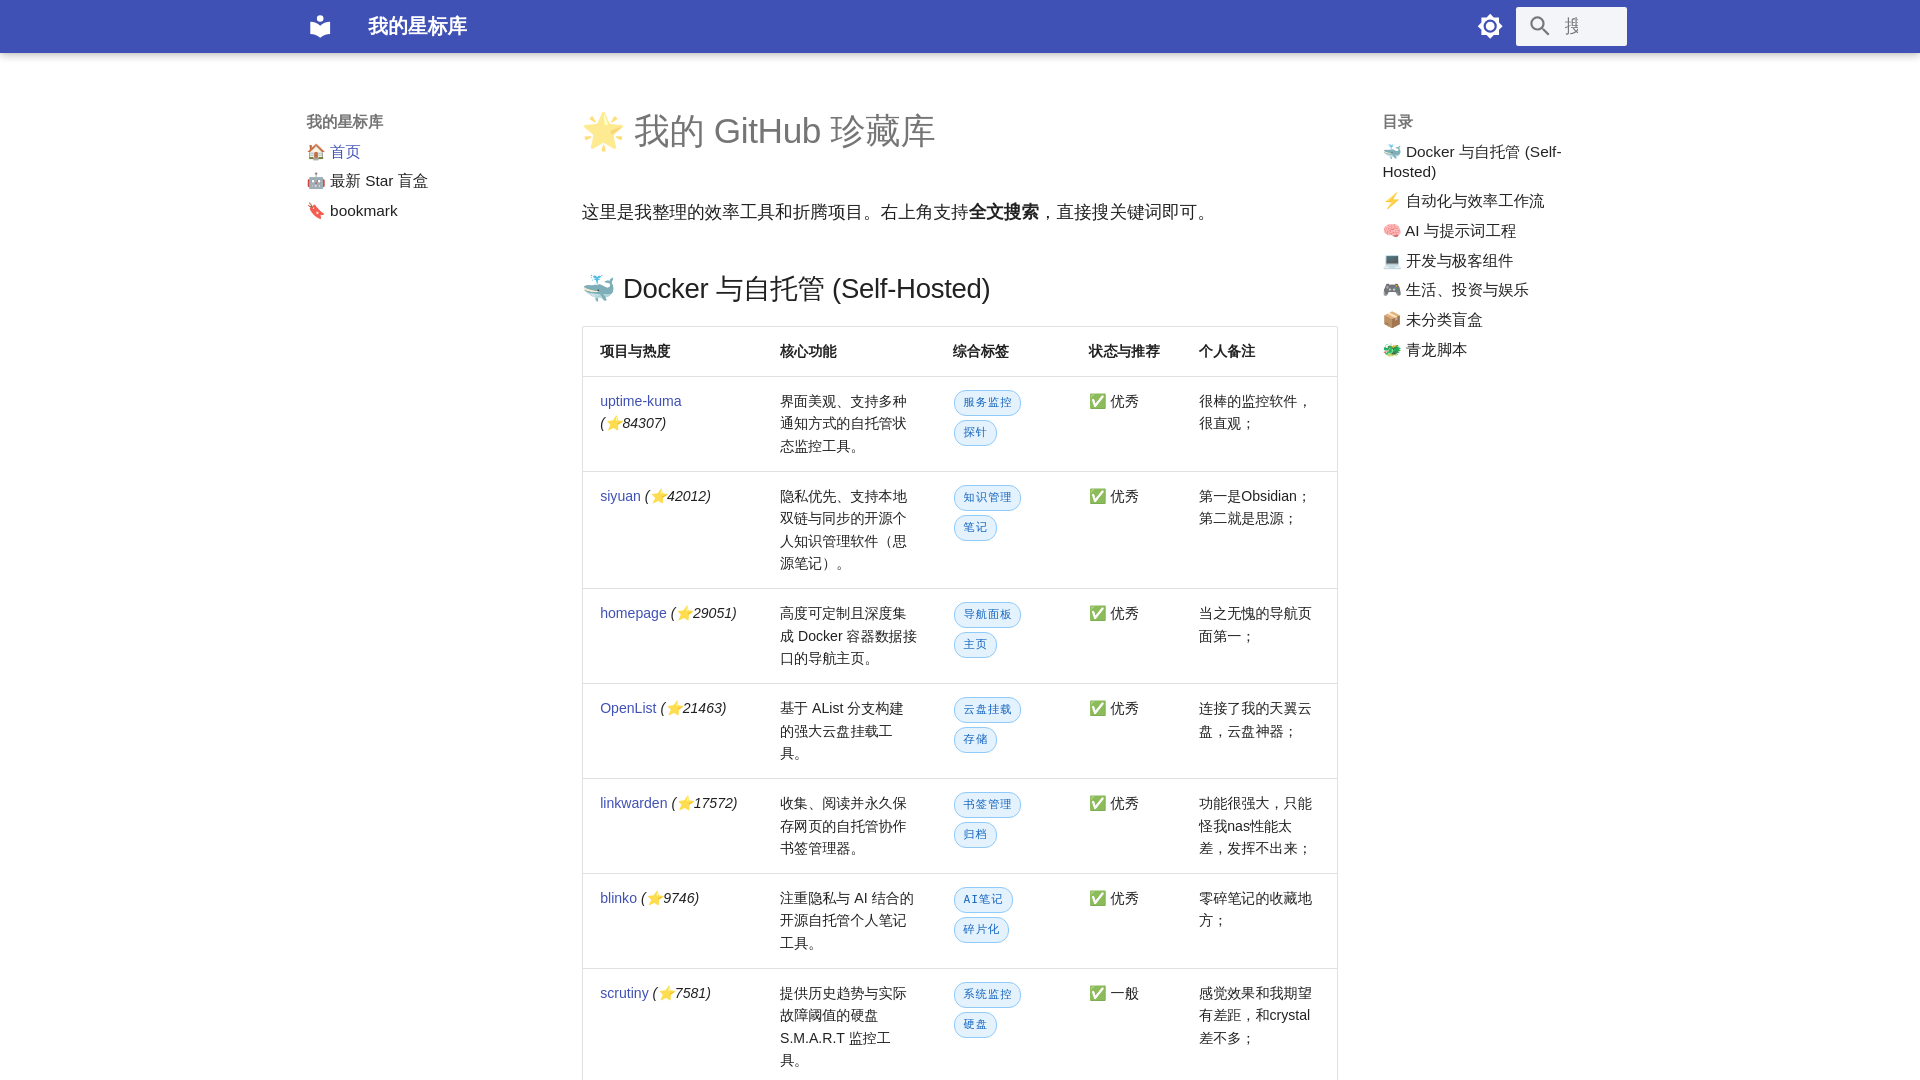Viewport: 1920px width, 1080px height.
Task: Click the 碎片化 tag
Action: 981,930
